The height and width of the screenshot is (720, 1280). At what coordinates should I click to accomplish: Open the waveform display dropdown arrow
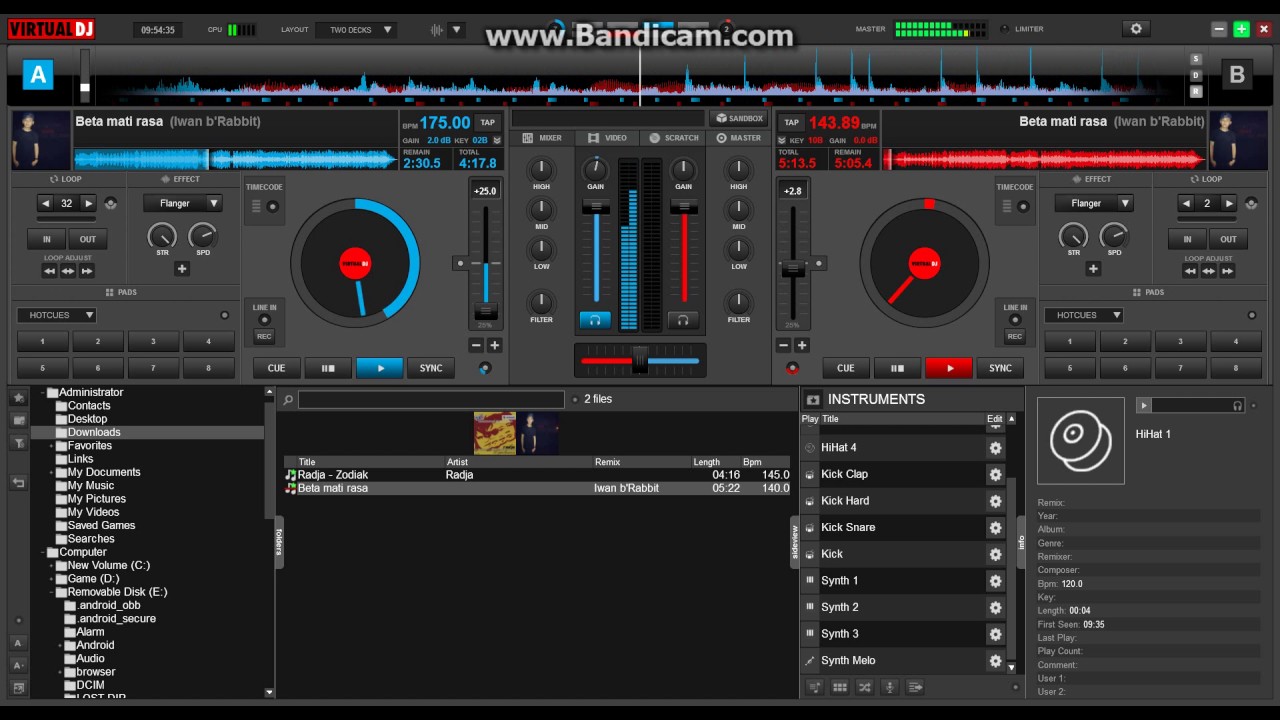[457, 30]
